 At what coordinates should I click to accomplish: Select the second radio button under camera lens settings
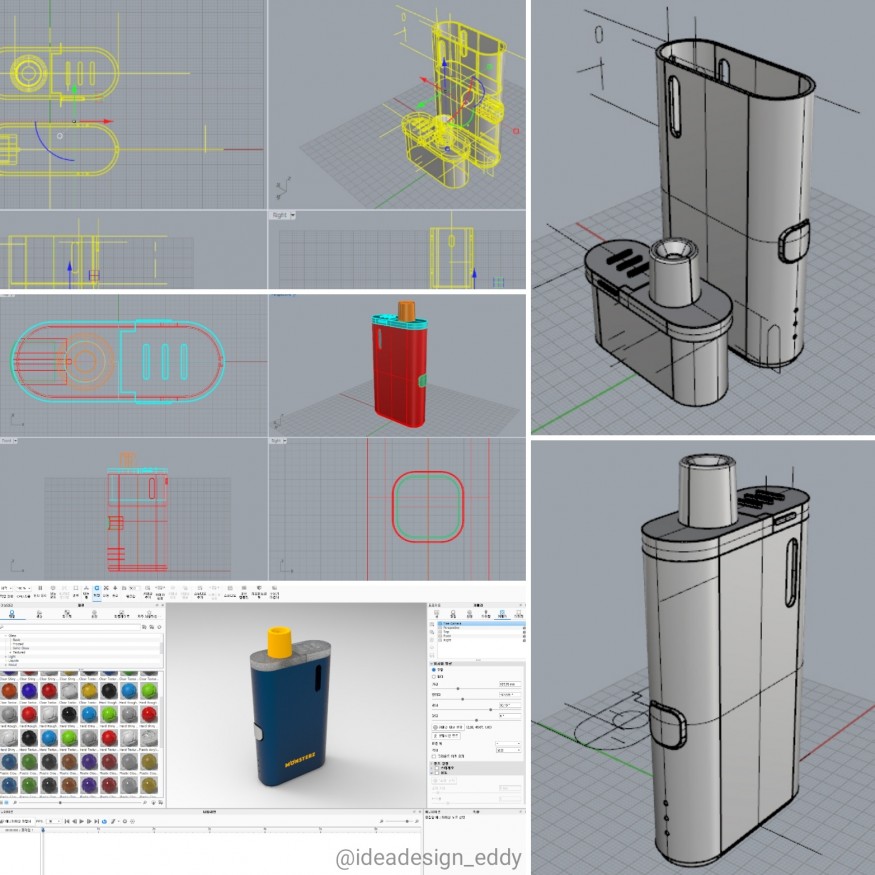pyautogui.click(x=432, y=677)
